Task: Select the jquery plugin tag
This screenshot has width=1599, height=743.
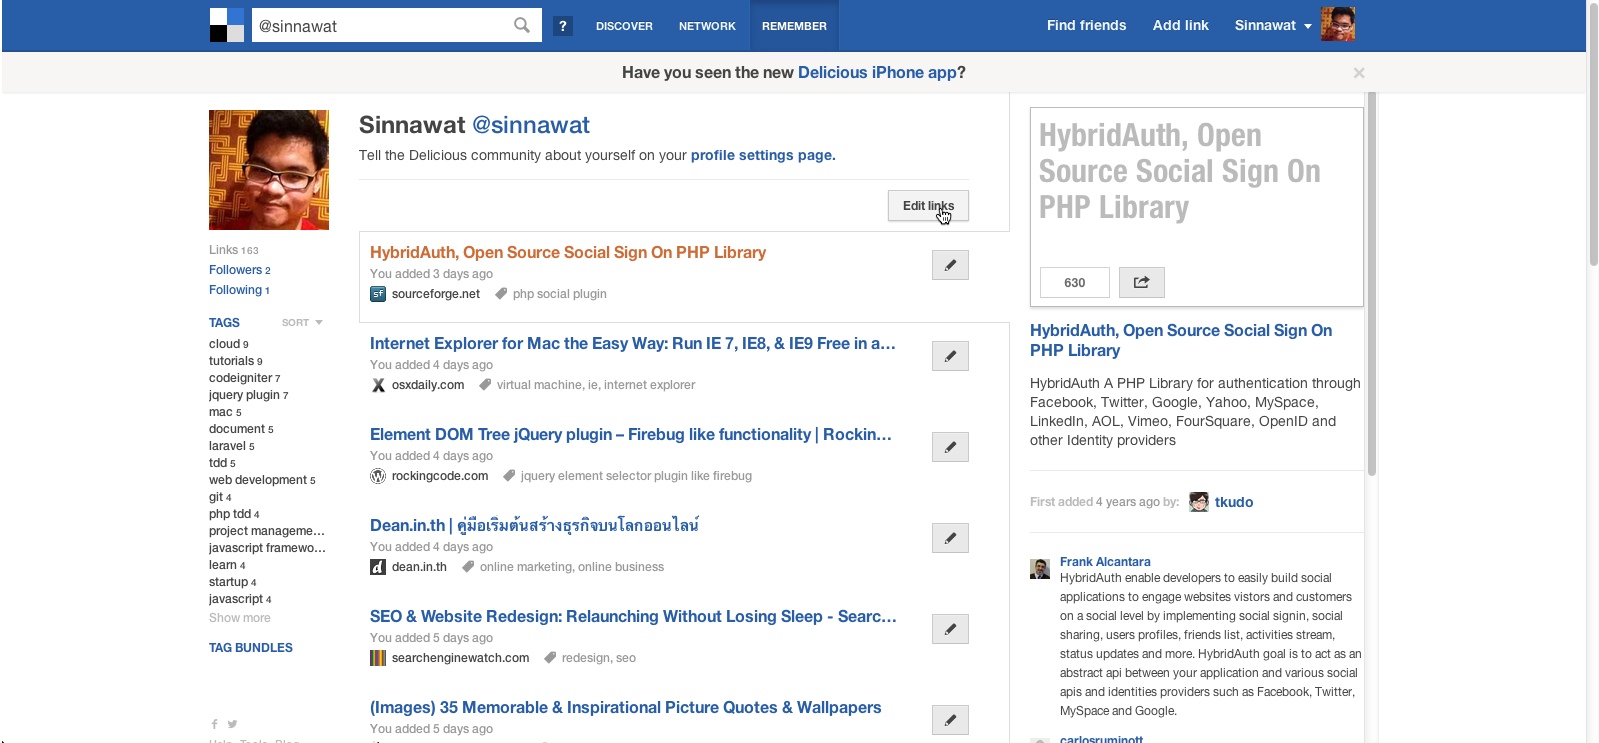Action: (x=249, y=395)
